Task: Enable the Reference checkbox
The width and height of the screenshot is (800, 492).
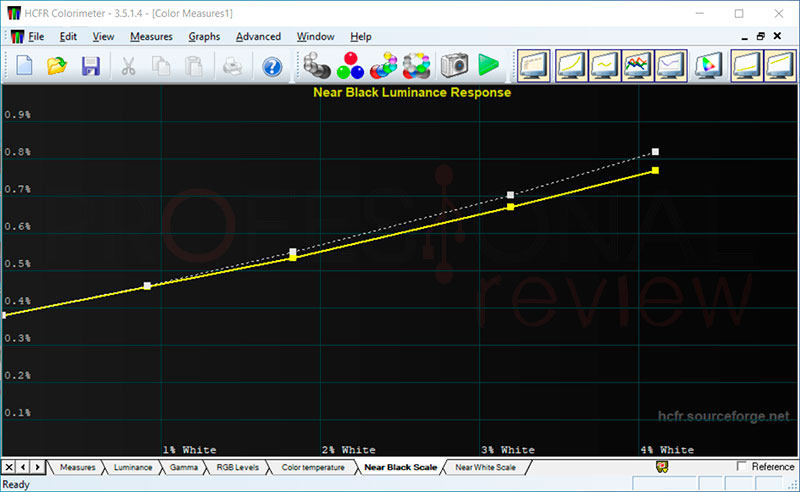Action: [x=742, y=466]
